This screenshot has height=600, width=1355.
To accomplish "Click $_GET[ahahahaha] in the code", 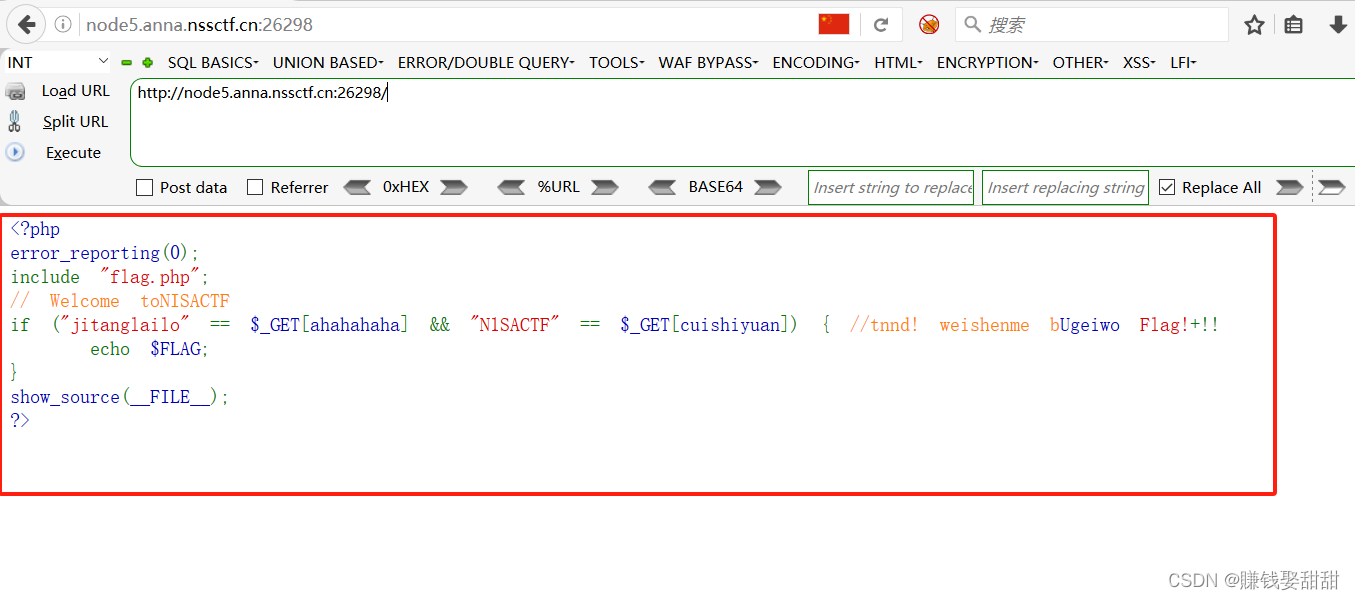I will [329, 325].
